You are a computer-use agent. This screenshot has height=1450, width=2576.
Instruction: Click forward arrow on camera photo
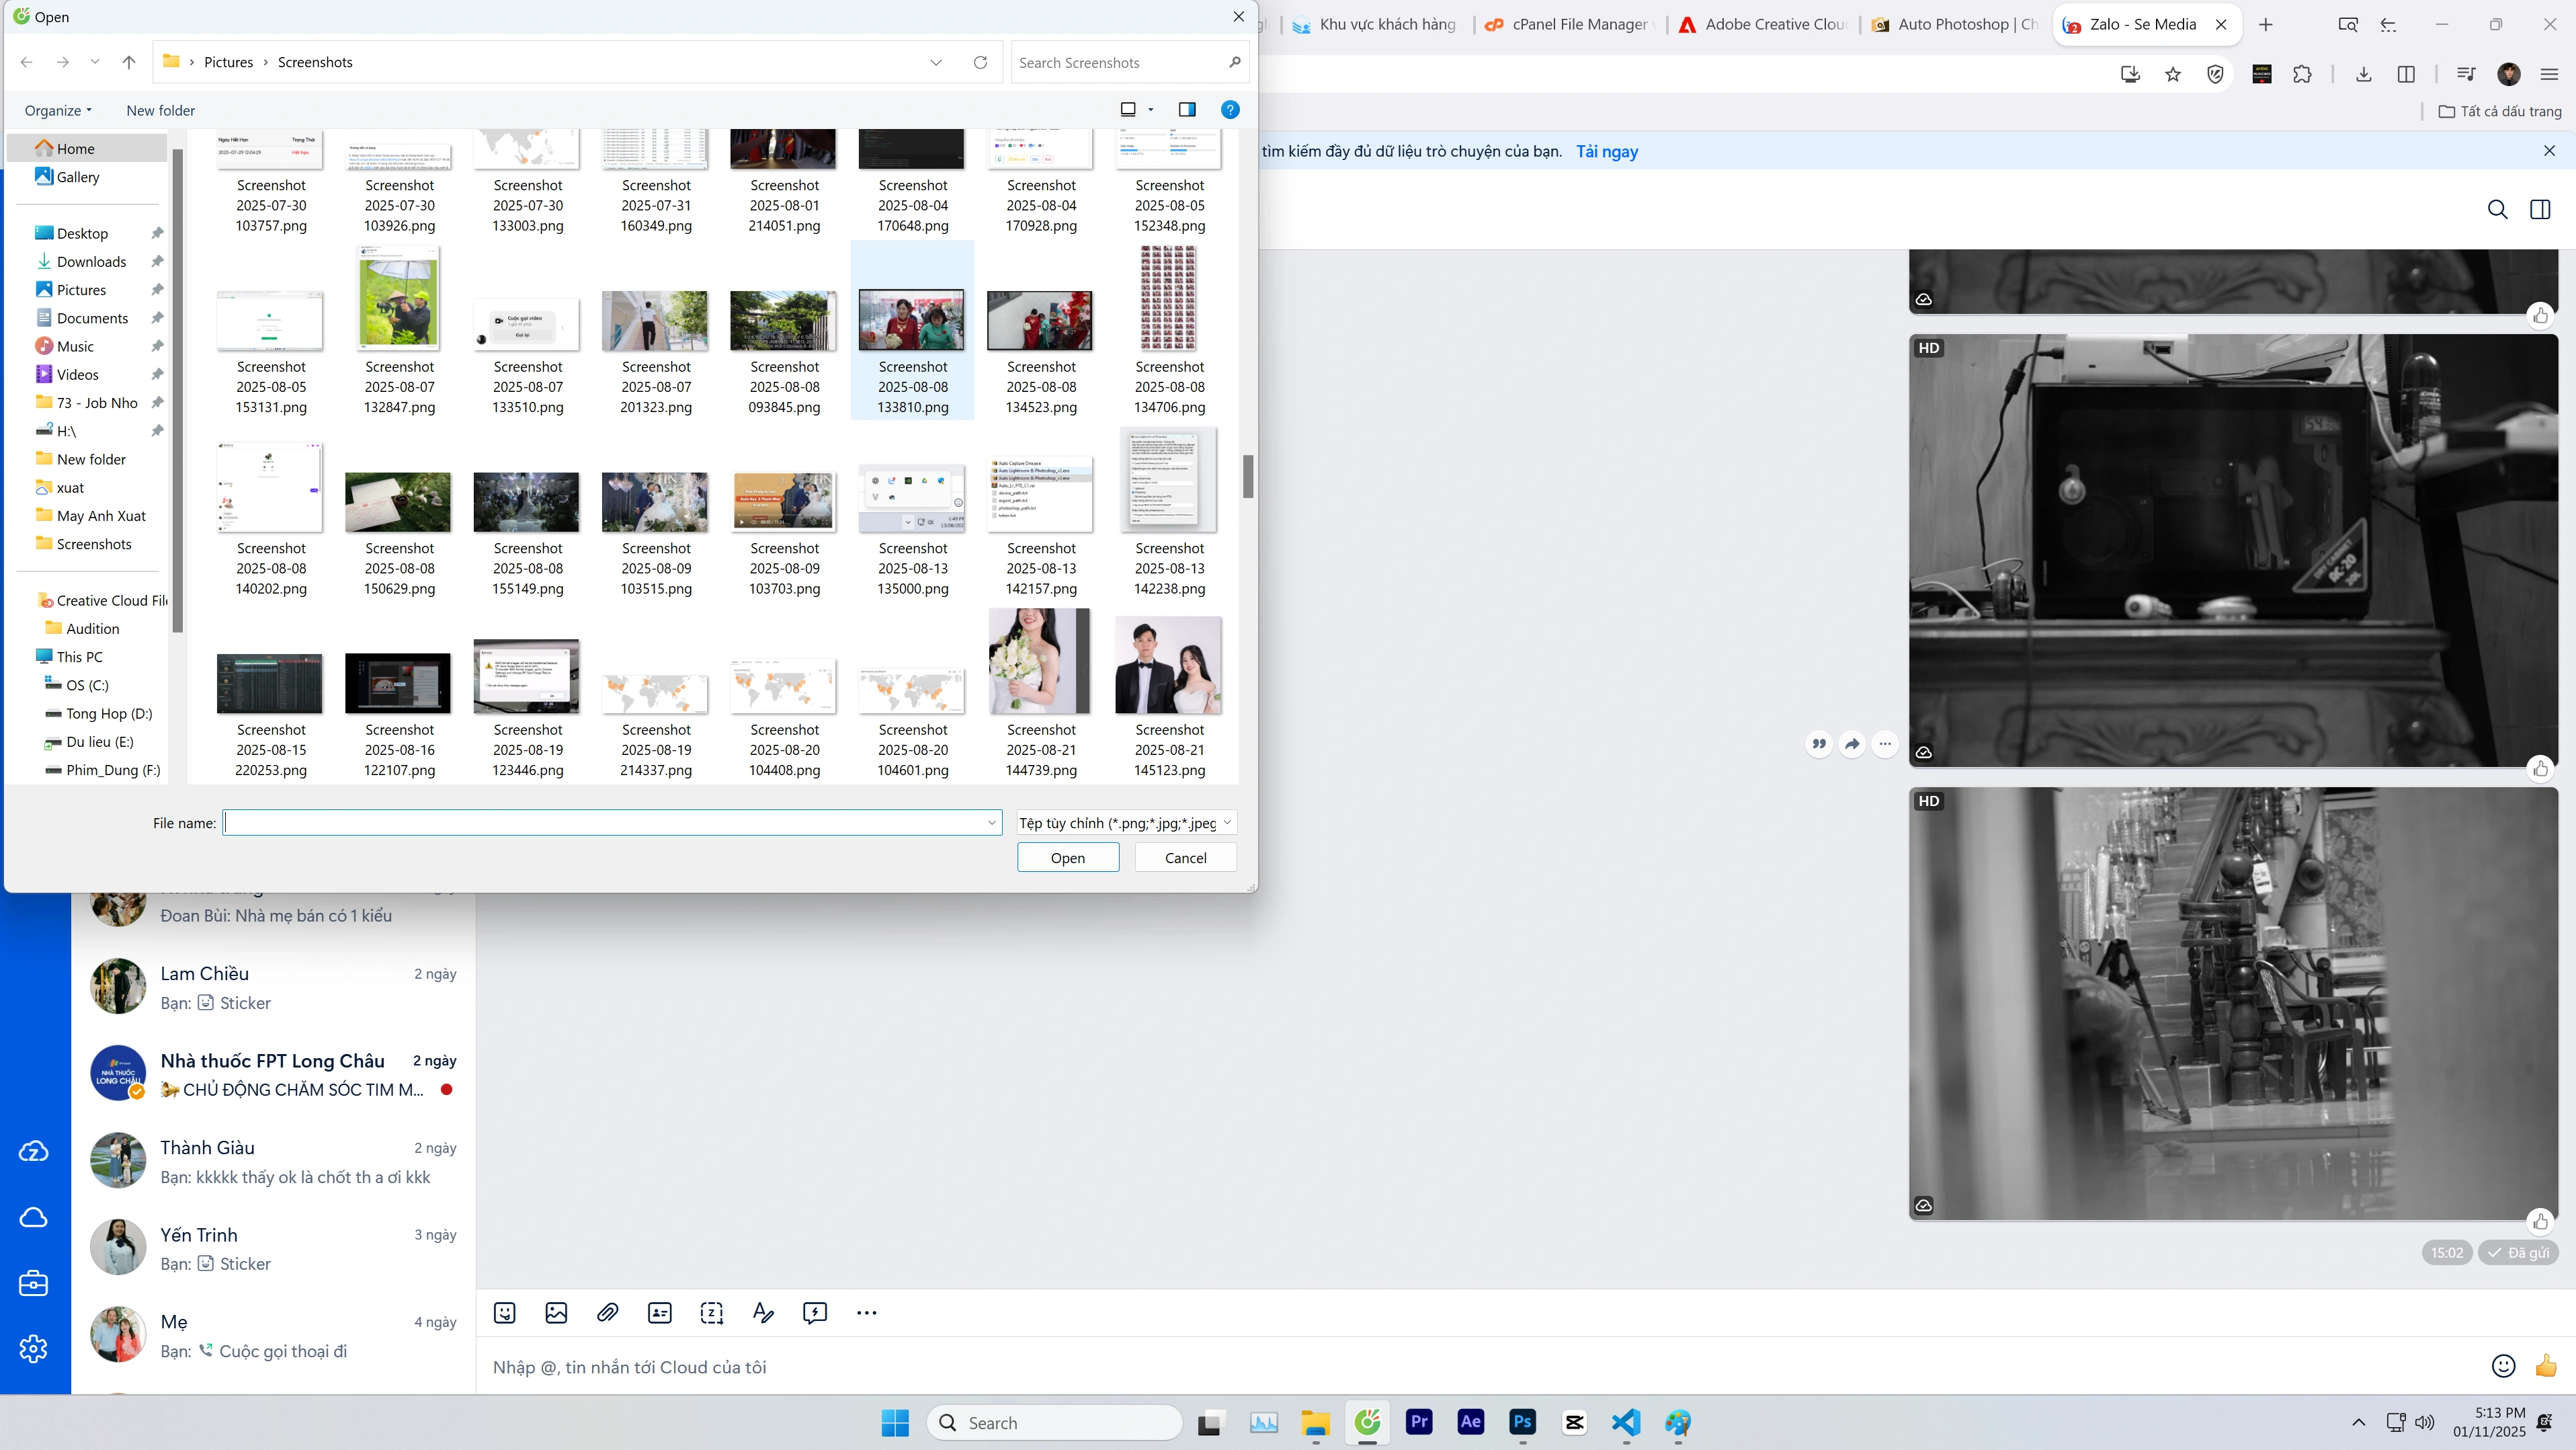coord(1852,744)
